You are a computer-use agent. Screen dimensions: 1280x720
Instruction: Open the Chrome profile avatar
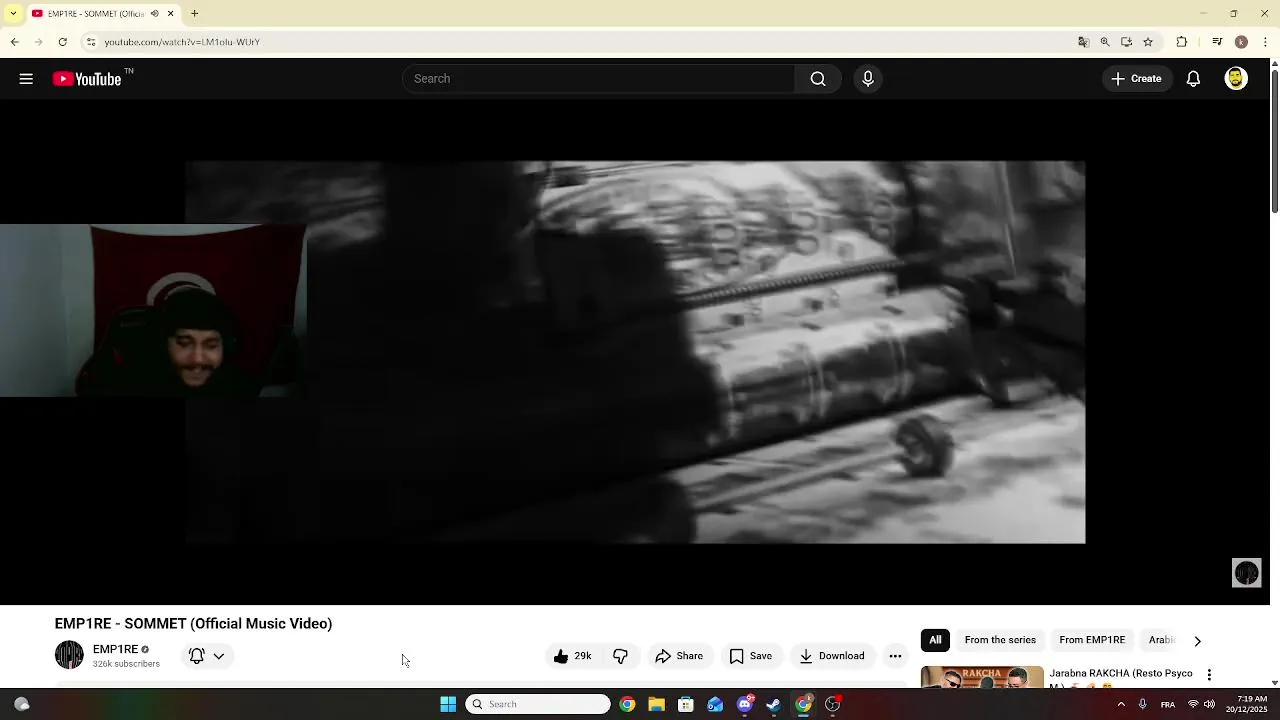pos(1241,42)
